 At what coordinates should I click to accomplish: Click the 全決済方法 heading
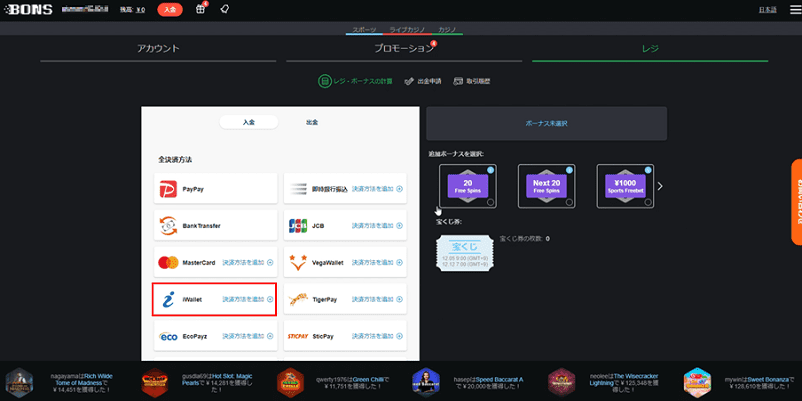pyautogui.click(x=175, y=160)
